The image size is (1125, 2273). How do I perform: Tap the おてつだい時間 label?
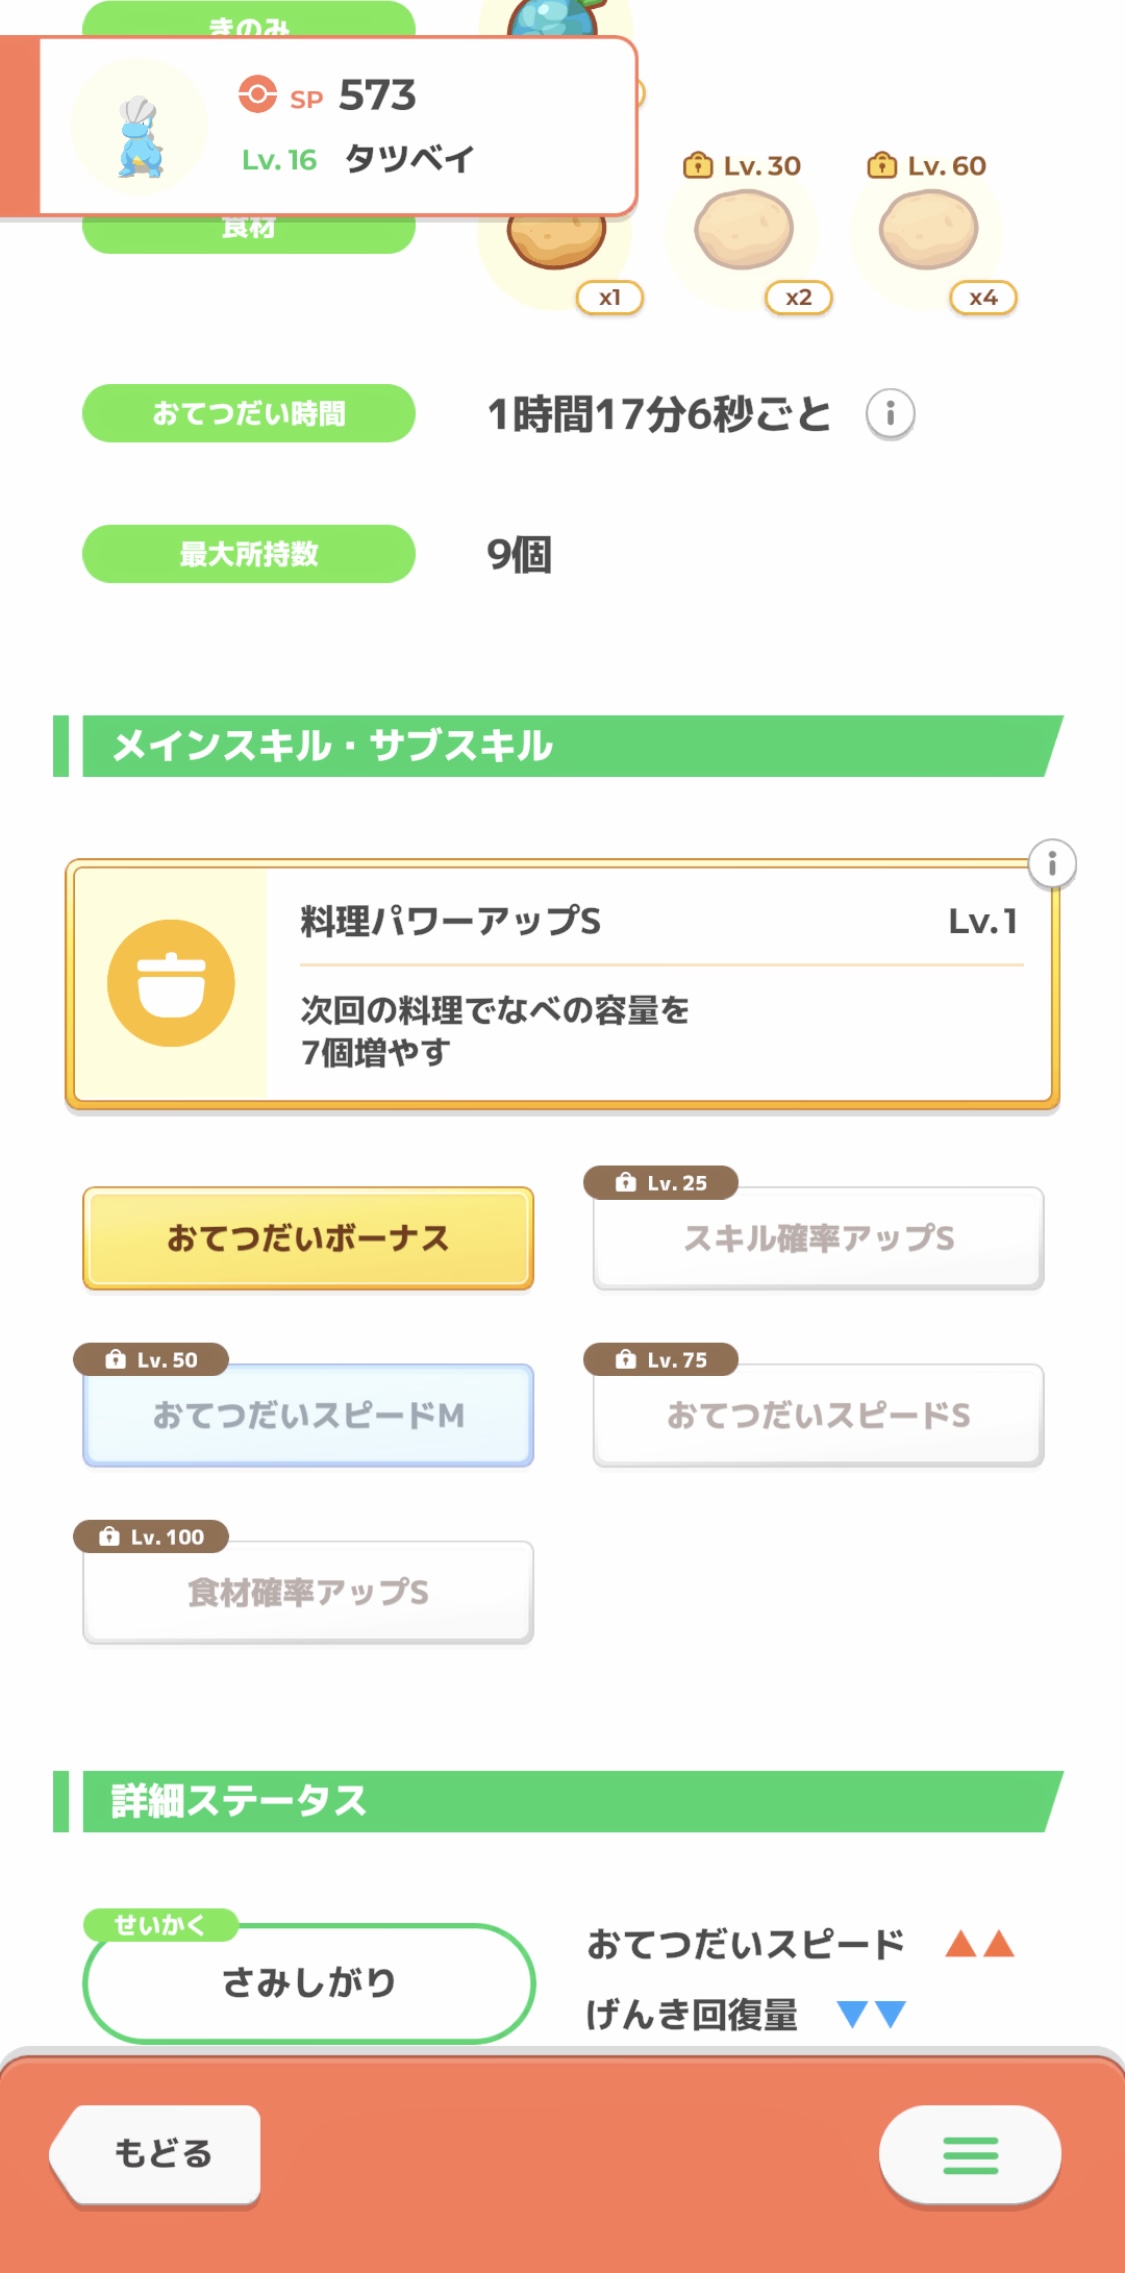248,413
